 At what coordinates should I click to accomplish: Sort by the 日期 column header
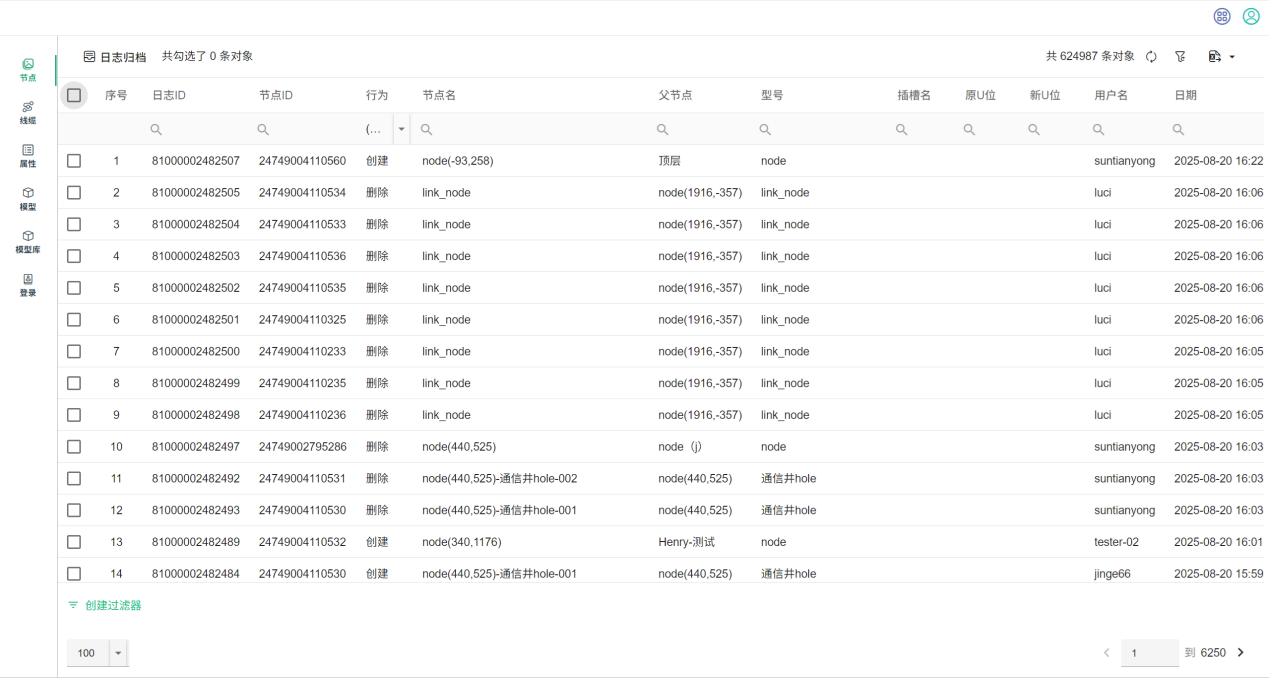1185,95
